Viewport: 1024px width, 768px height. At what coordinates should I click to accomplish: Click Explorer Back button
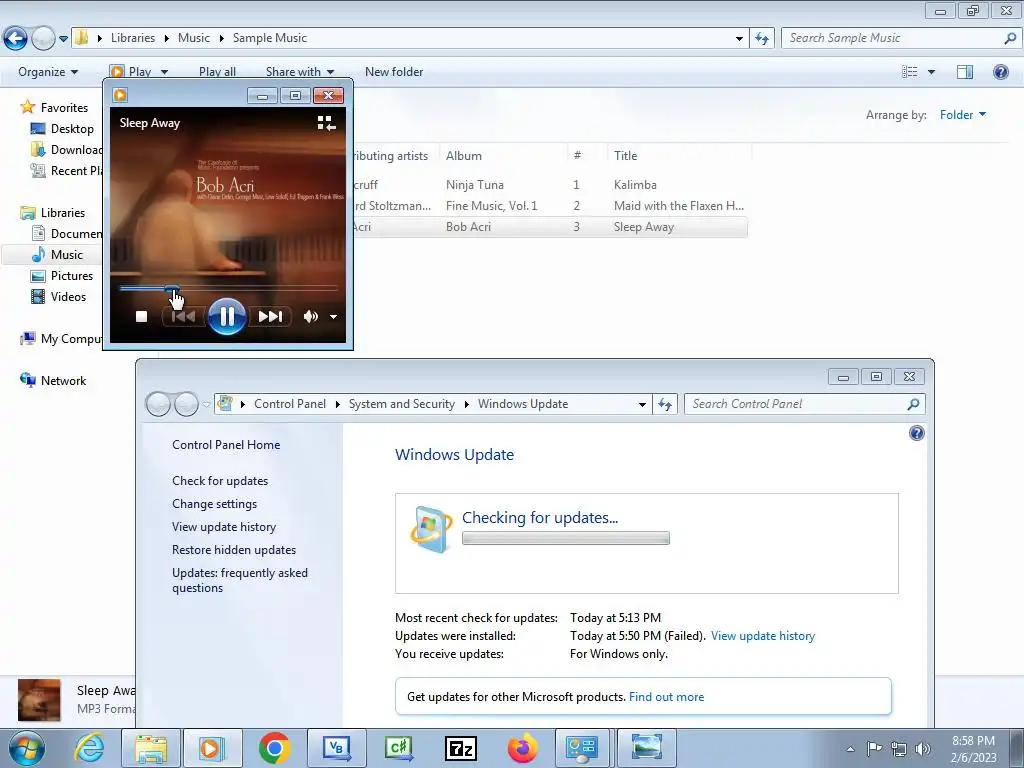[x=16, y=39]
